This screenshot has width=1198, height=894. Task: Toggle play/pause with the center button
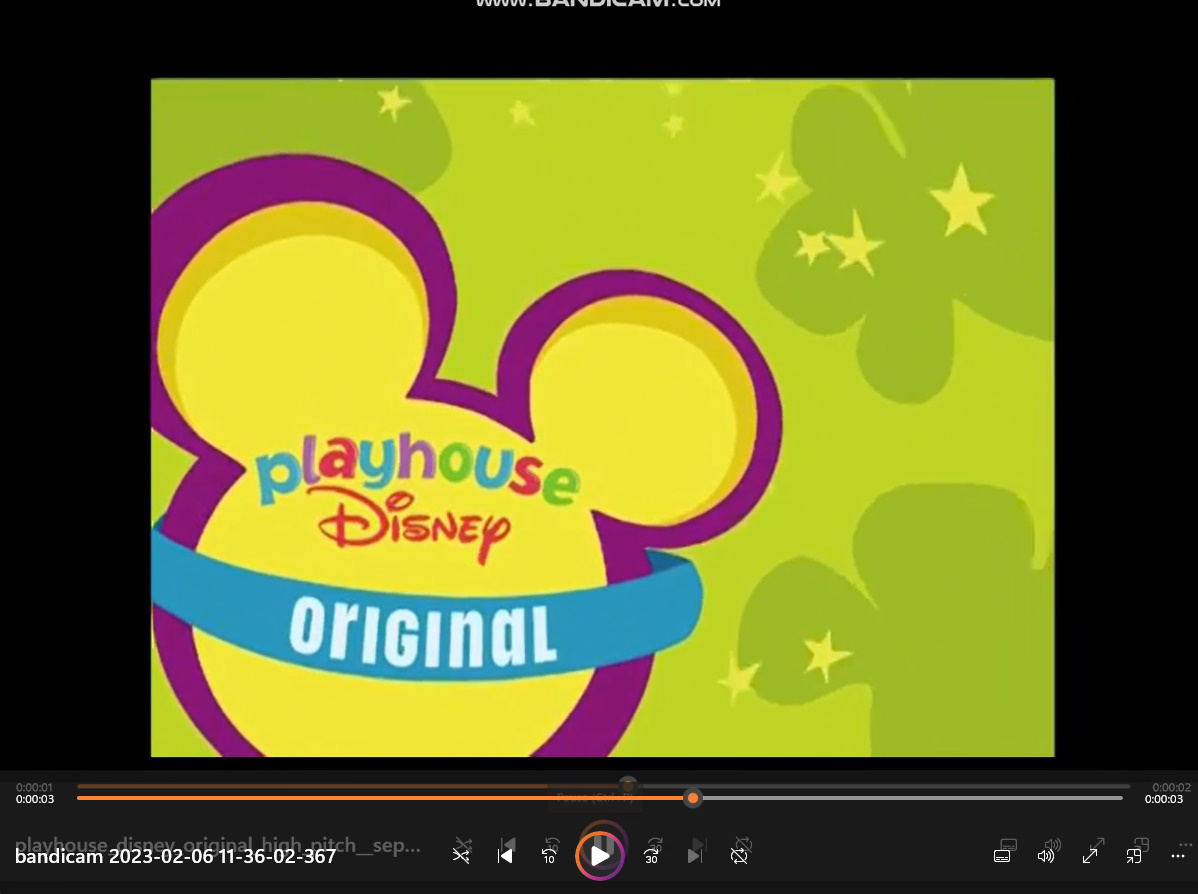pyautogui.click(x=599, y=855)
